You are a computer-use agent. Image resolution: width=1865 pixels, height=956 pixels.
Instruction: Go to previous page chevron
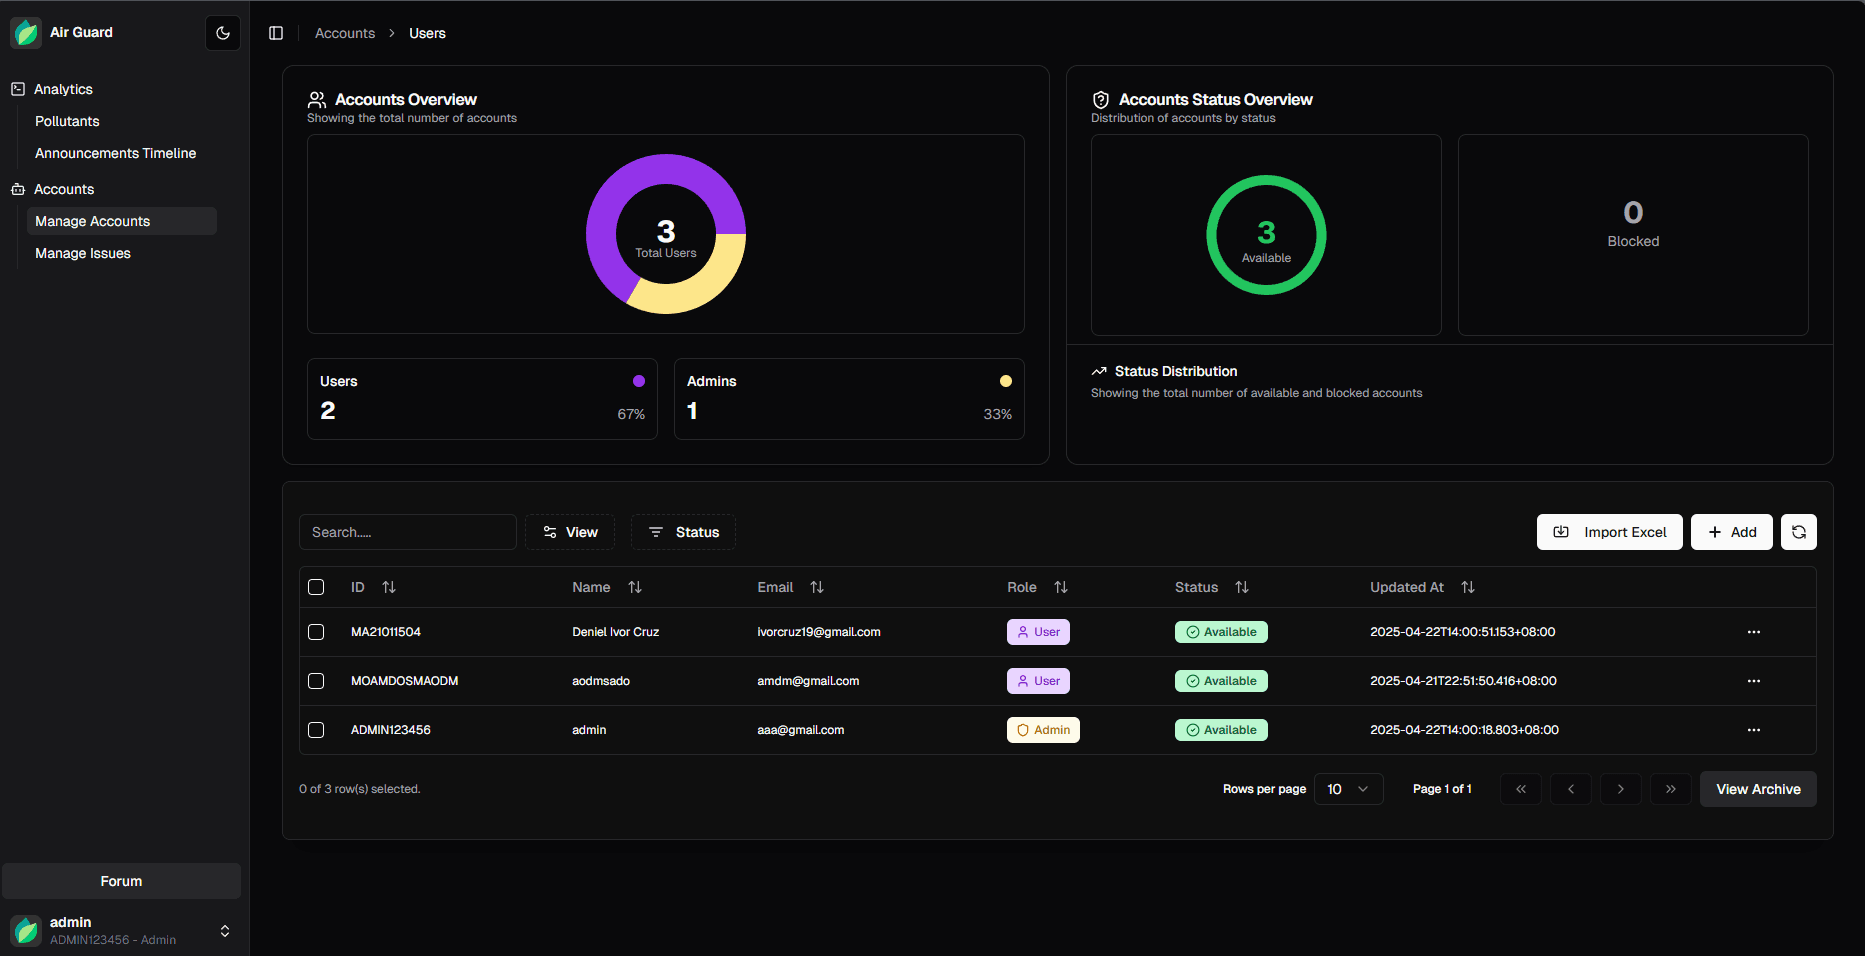coord(1571,789)
